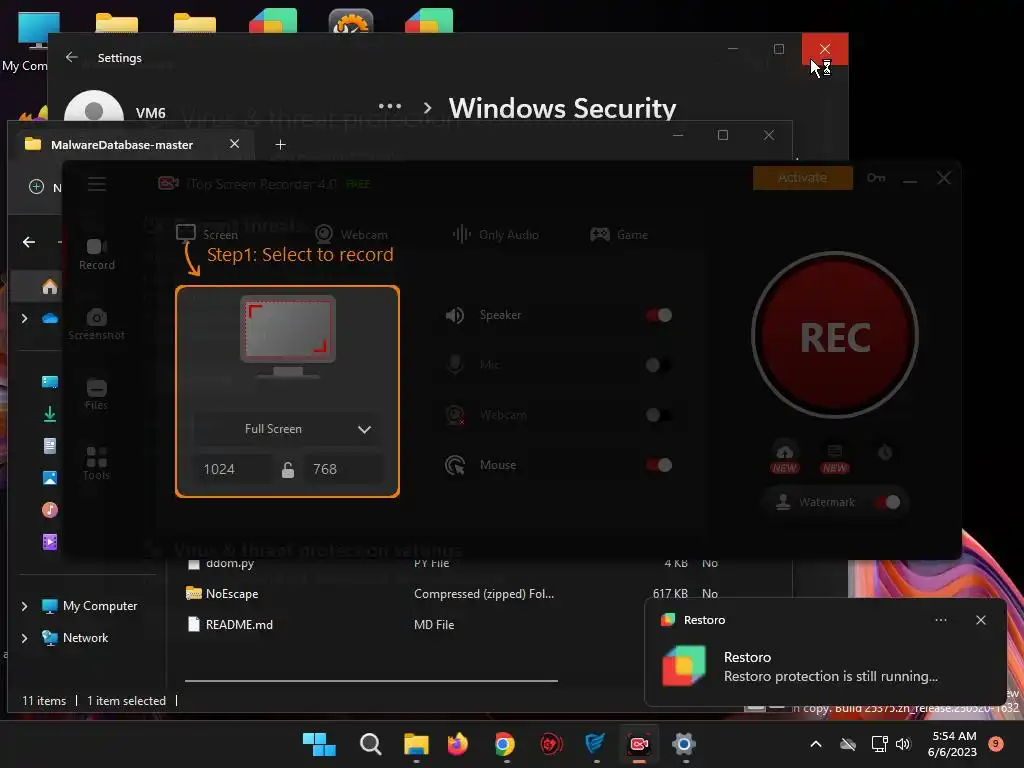Toggle the Webcam switch
This screenshot has height=768, width=1024.
pyautogui.click(x=659, y=415)
